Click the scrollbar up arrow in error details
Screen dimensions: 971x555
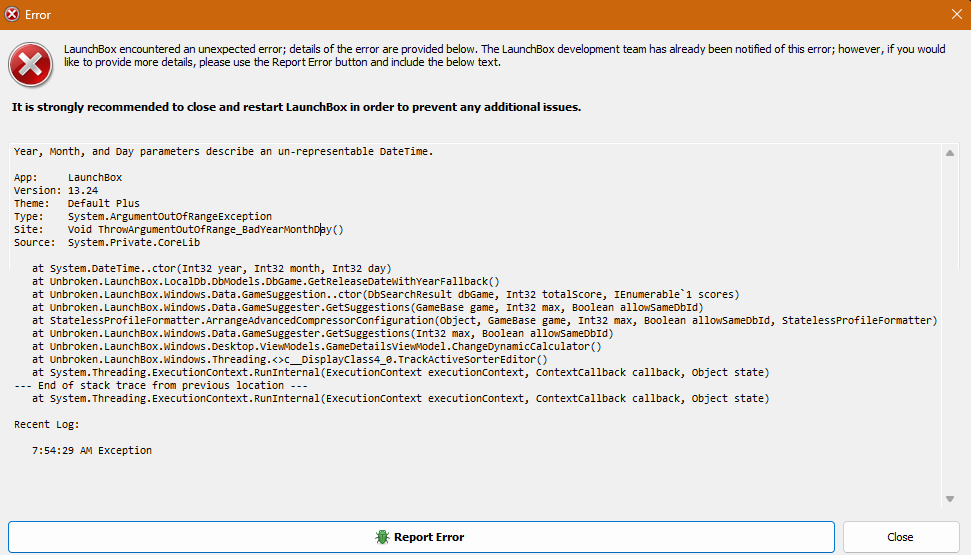point(950,152)
